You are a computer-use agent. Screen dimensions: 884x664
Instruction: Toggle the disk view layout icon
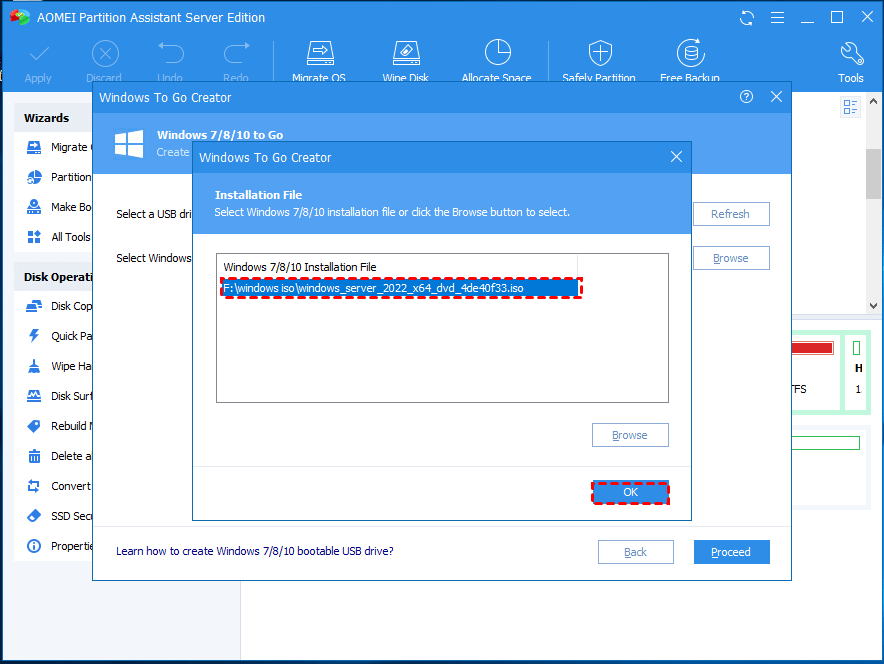point(850,107)
